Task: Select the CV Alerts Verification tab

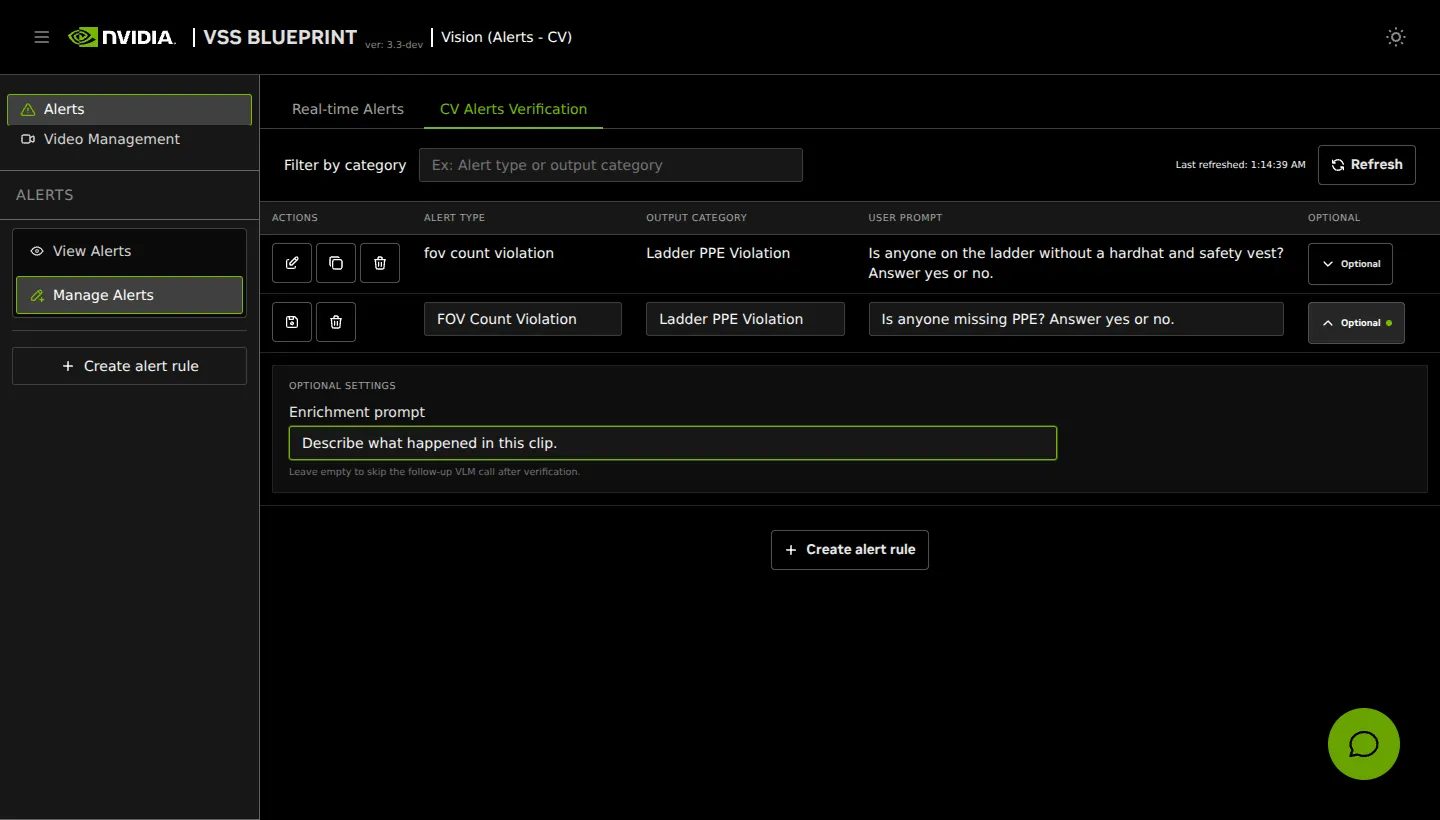Action: tap(514, 109)
